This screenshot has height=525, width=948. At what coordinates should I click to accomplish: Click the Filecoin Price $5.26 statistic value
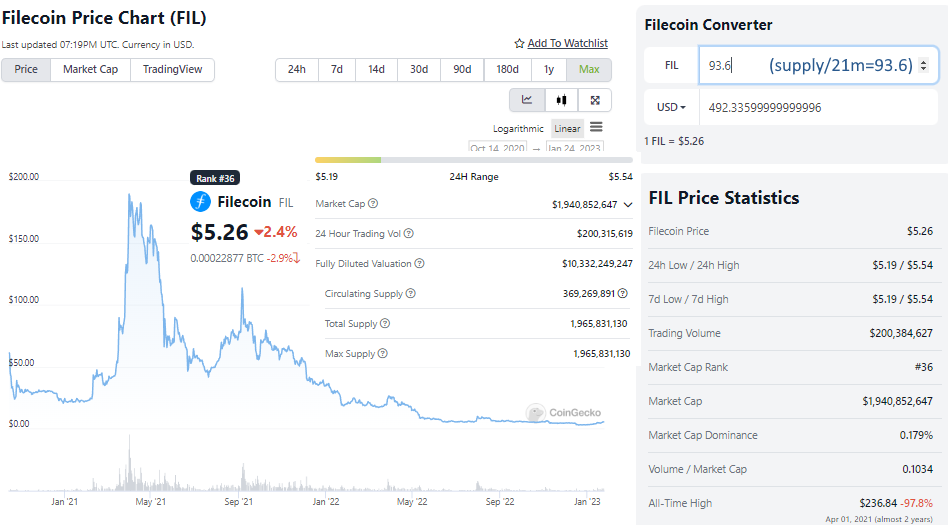point(920,231)
